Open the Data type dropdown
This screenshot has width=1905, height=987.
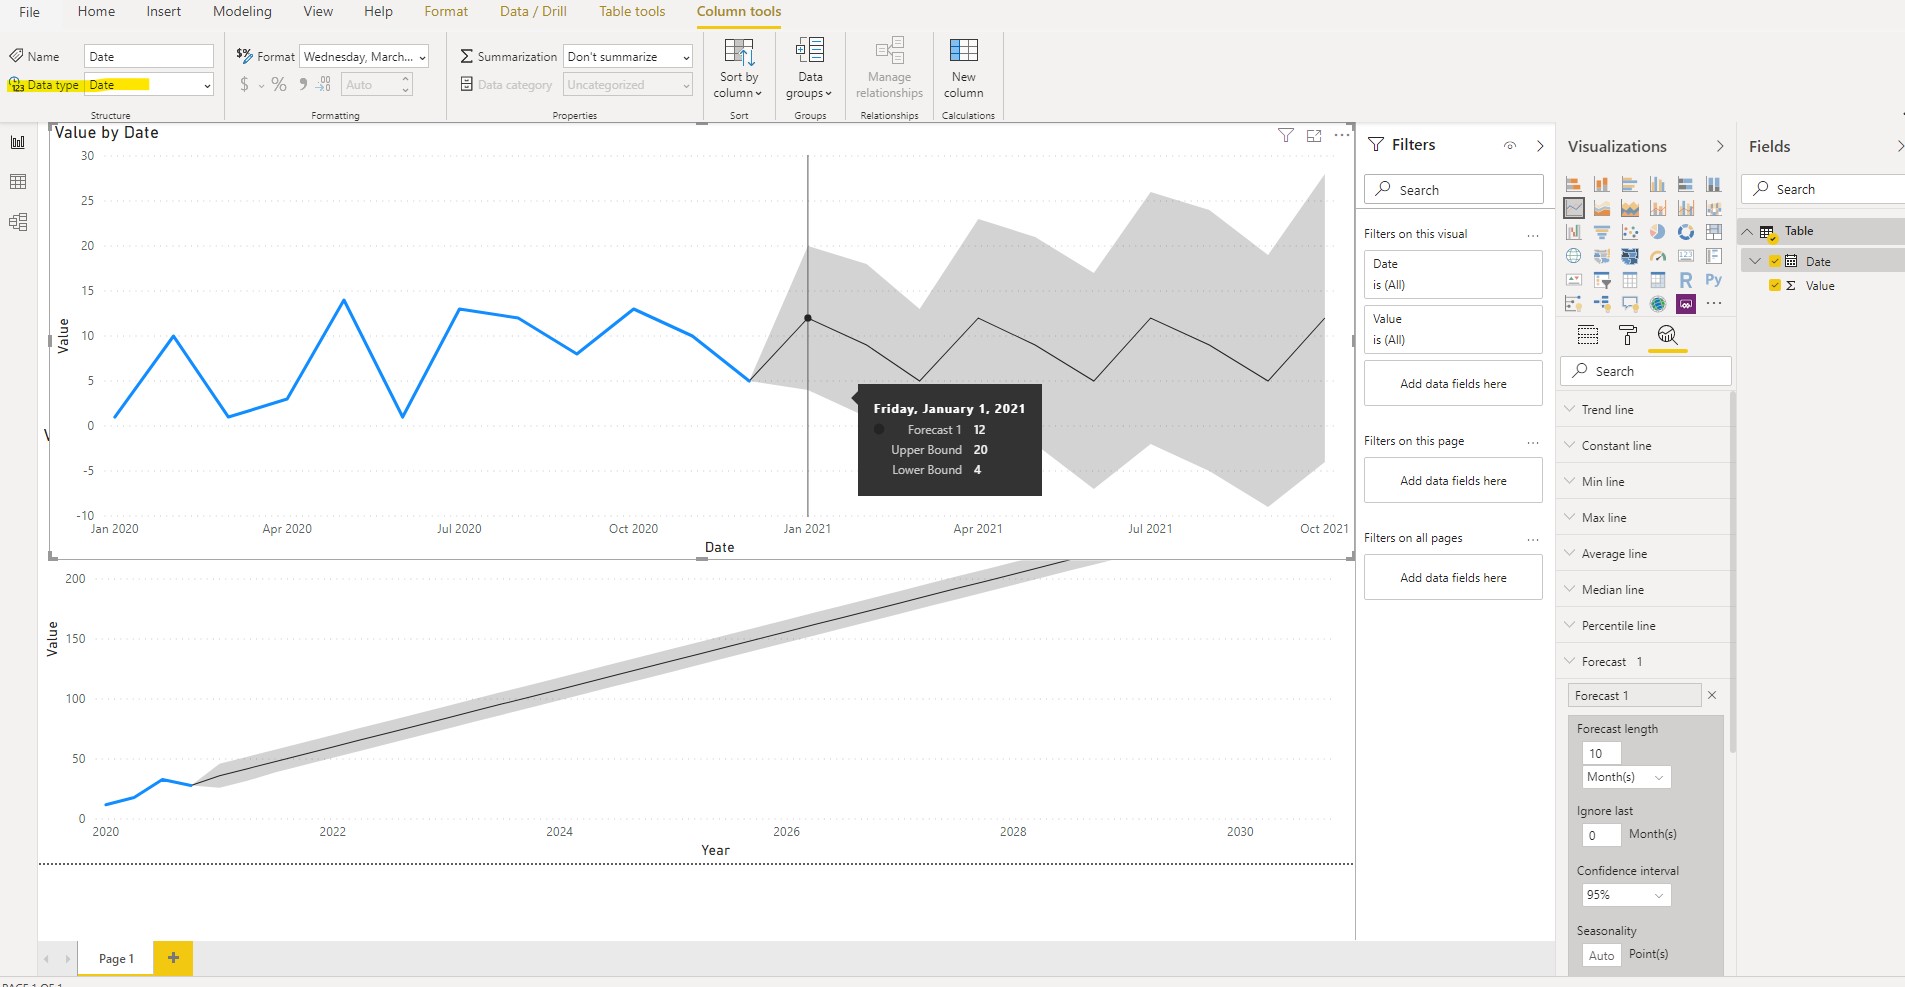pyautogui.click(x=149, y=85)
